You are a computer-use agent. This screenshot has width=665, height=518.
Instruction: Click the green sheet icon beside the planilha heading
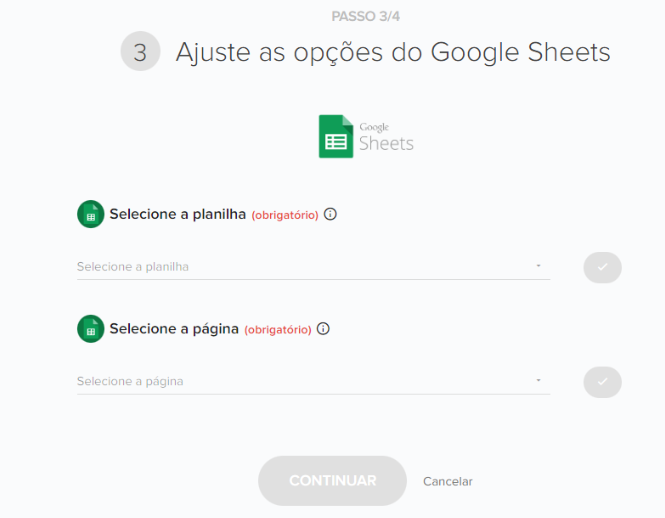[91, 214]
